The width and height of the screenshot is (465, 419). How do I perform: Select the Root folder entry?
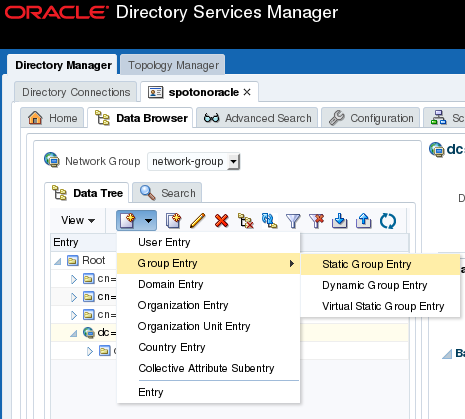pos(86,260)
